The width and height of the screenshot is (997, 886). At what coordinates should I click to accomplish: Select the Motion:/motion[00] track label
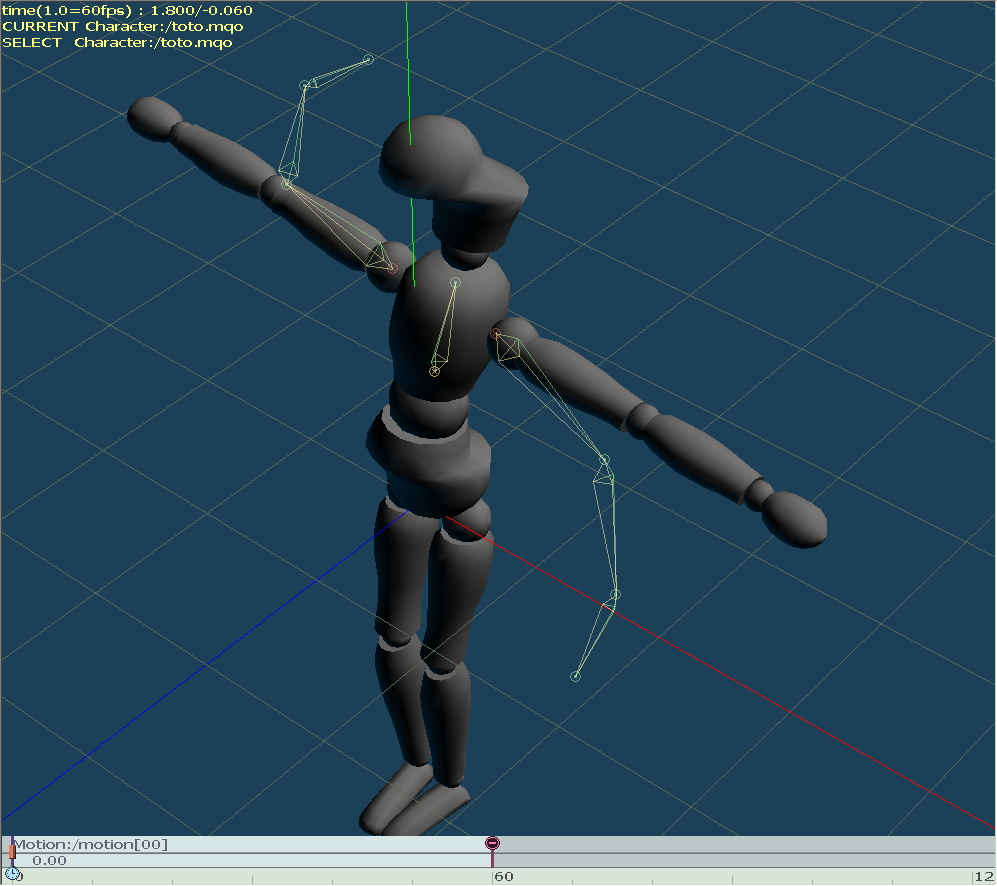[x=90, y=844]
